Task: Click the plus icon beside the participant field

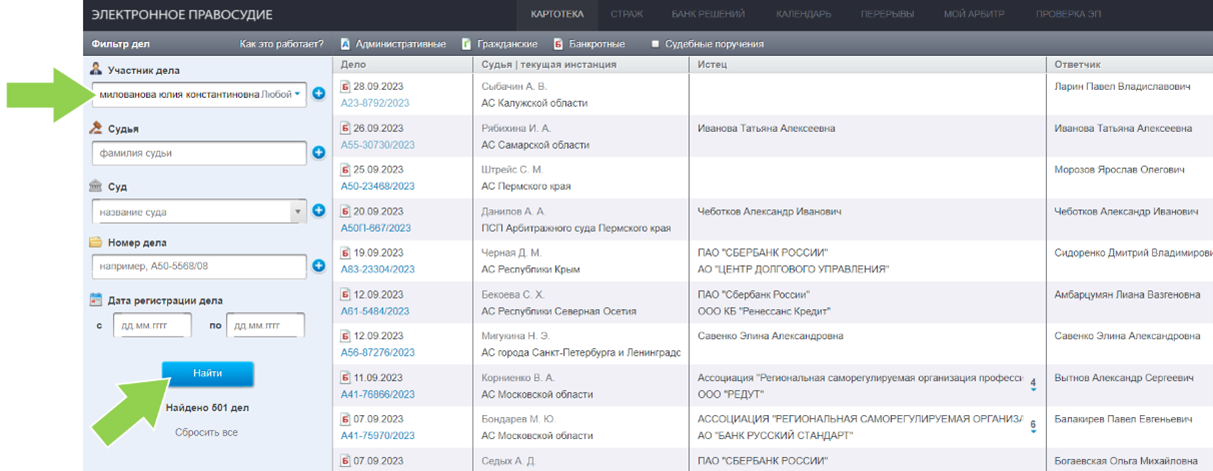Action: pyautogui.click(x=319, y=94)
